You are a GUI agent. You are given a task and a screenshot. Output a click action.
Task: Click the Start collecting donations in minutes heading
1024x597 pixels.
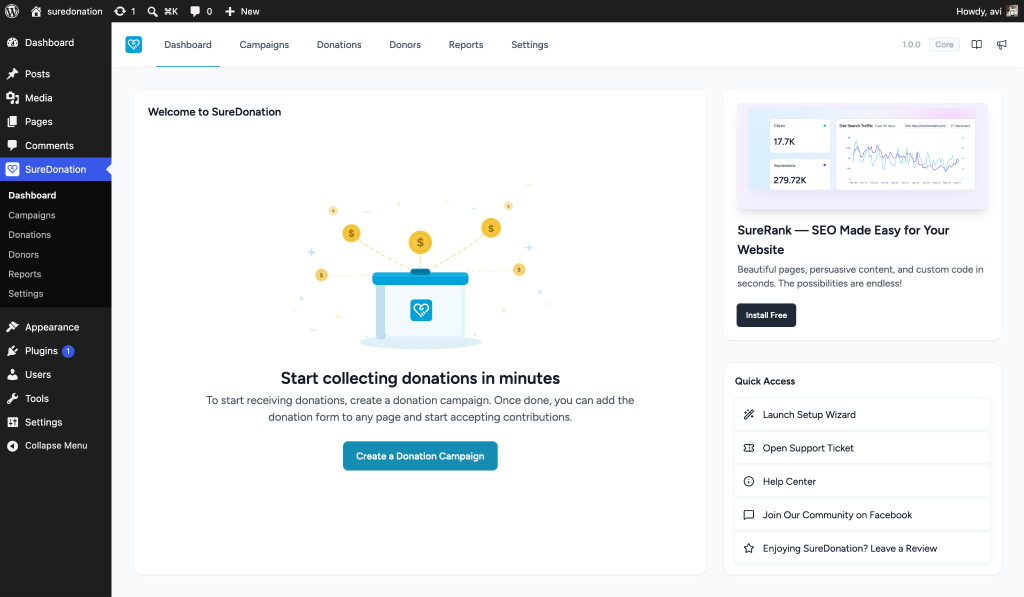pyautogui.click(x=420, y=378)
